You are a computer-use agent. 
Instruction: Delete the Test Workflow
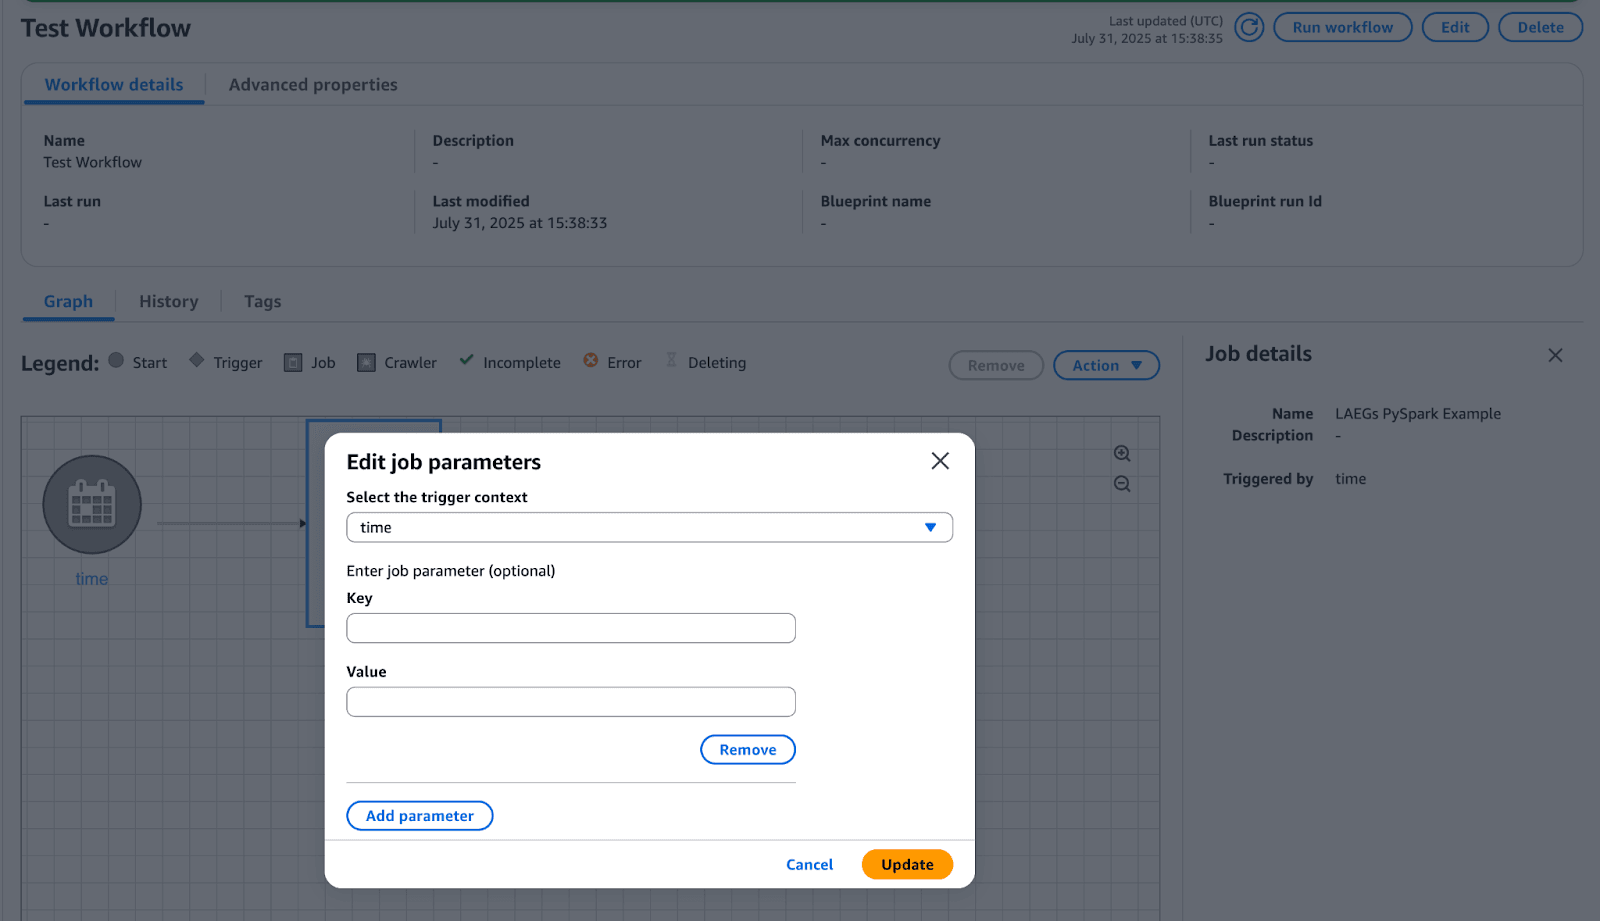tap(1539, 28)
